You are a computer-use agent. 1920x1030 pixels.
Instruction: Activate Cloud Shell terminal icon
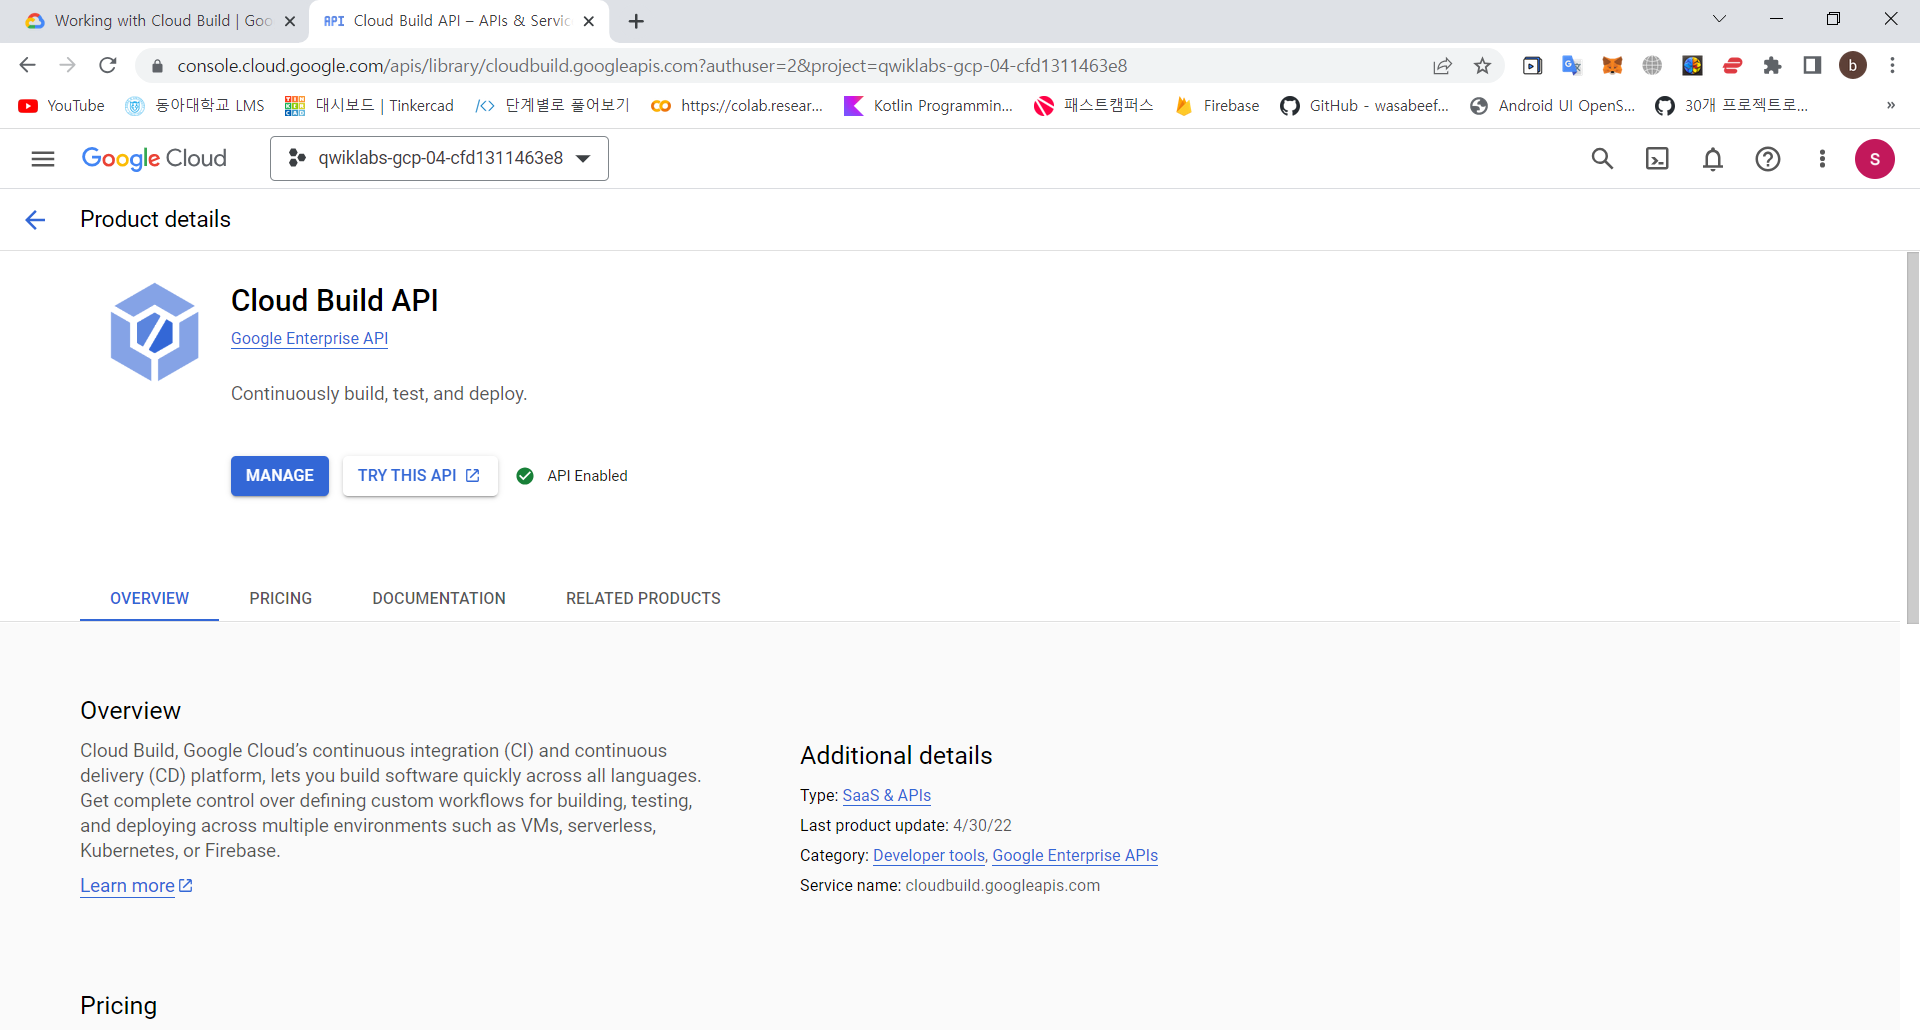(1657, 159)
